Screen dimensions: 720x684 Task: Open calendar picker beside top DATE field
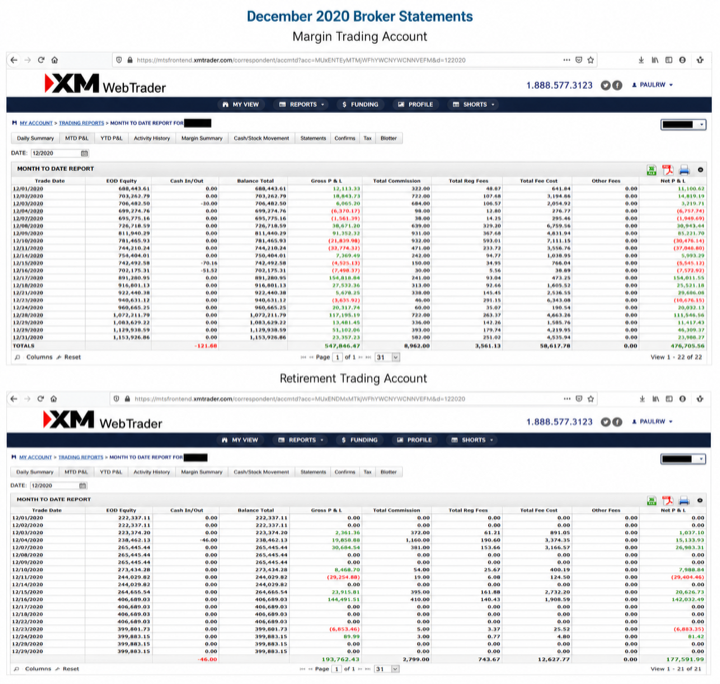point(84,153)
